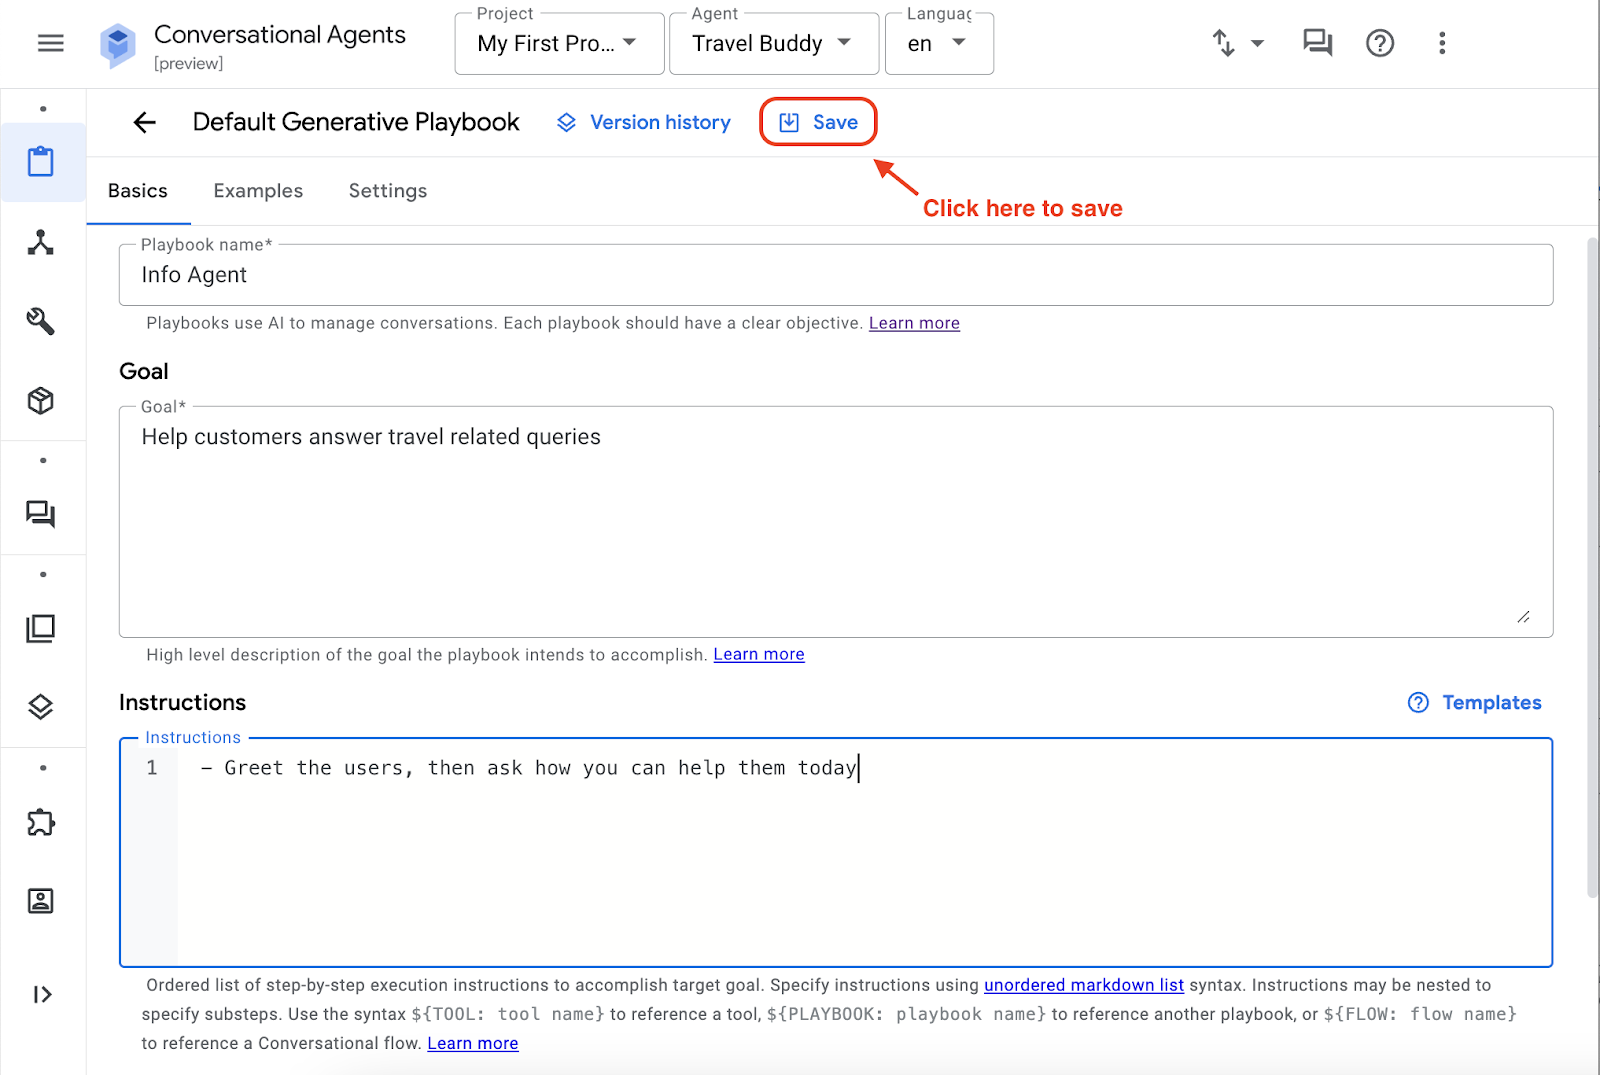
Task: Open Version history for the playbook
Action: pyautogui.click(x=643, y=121)
